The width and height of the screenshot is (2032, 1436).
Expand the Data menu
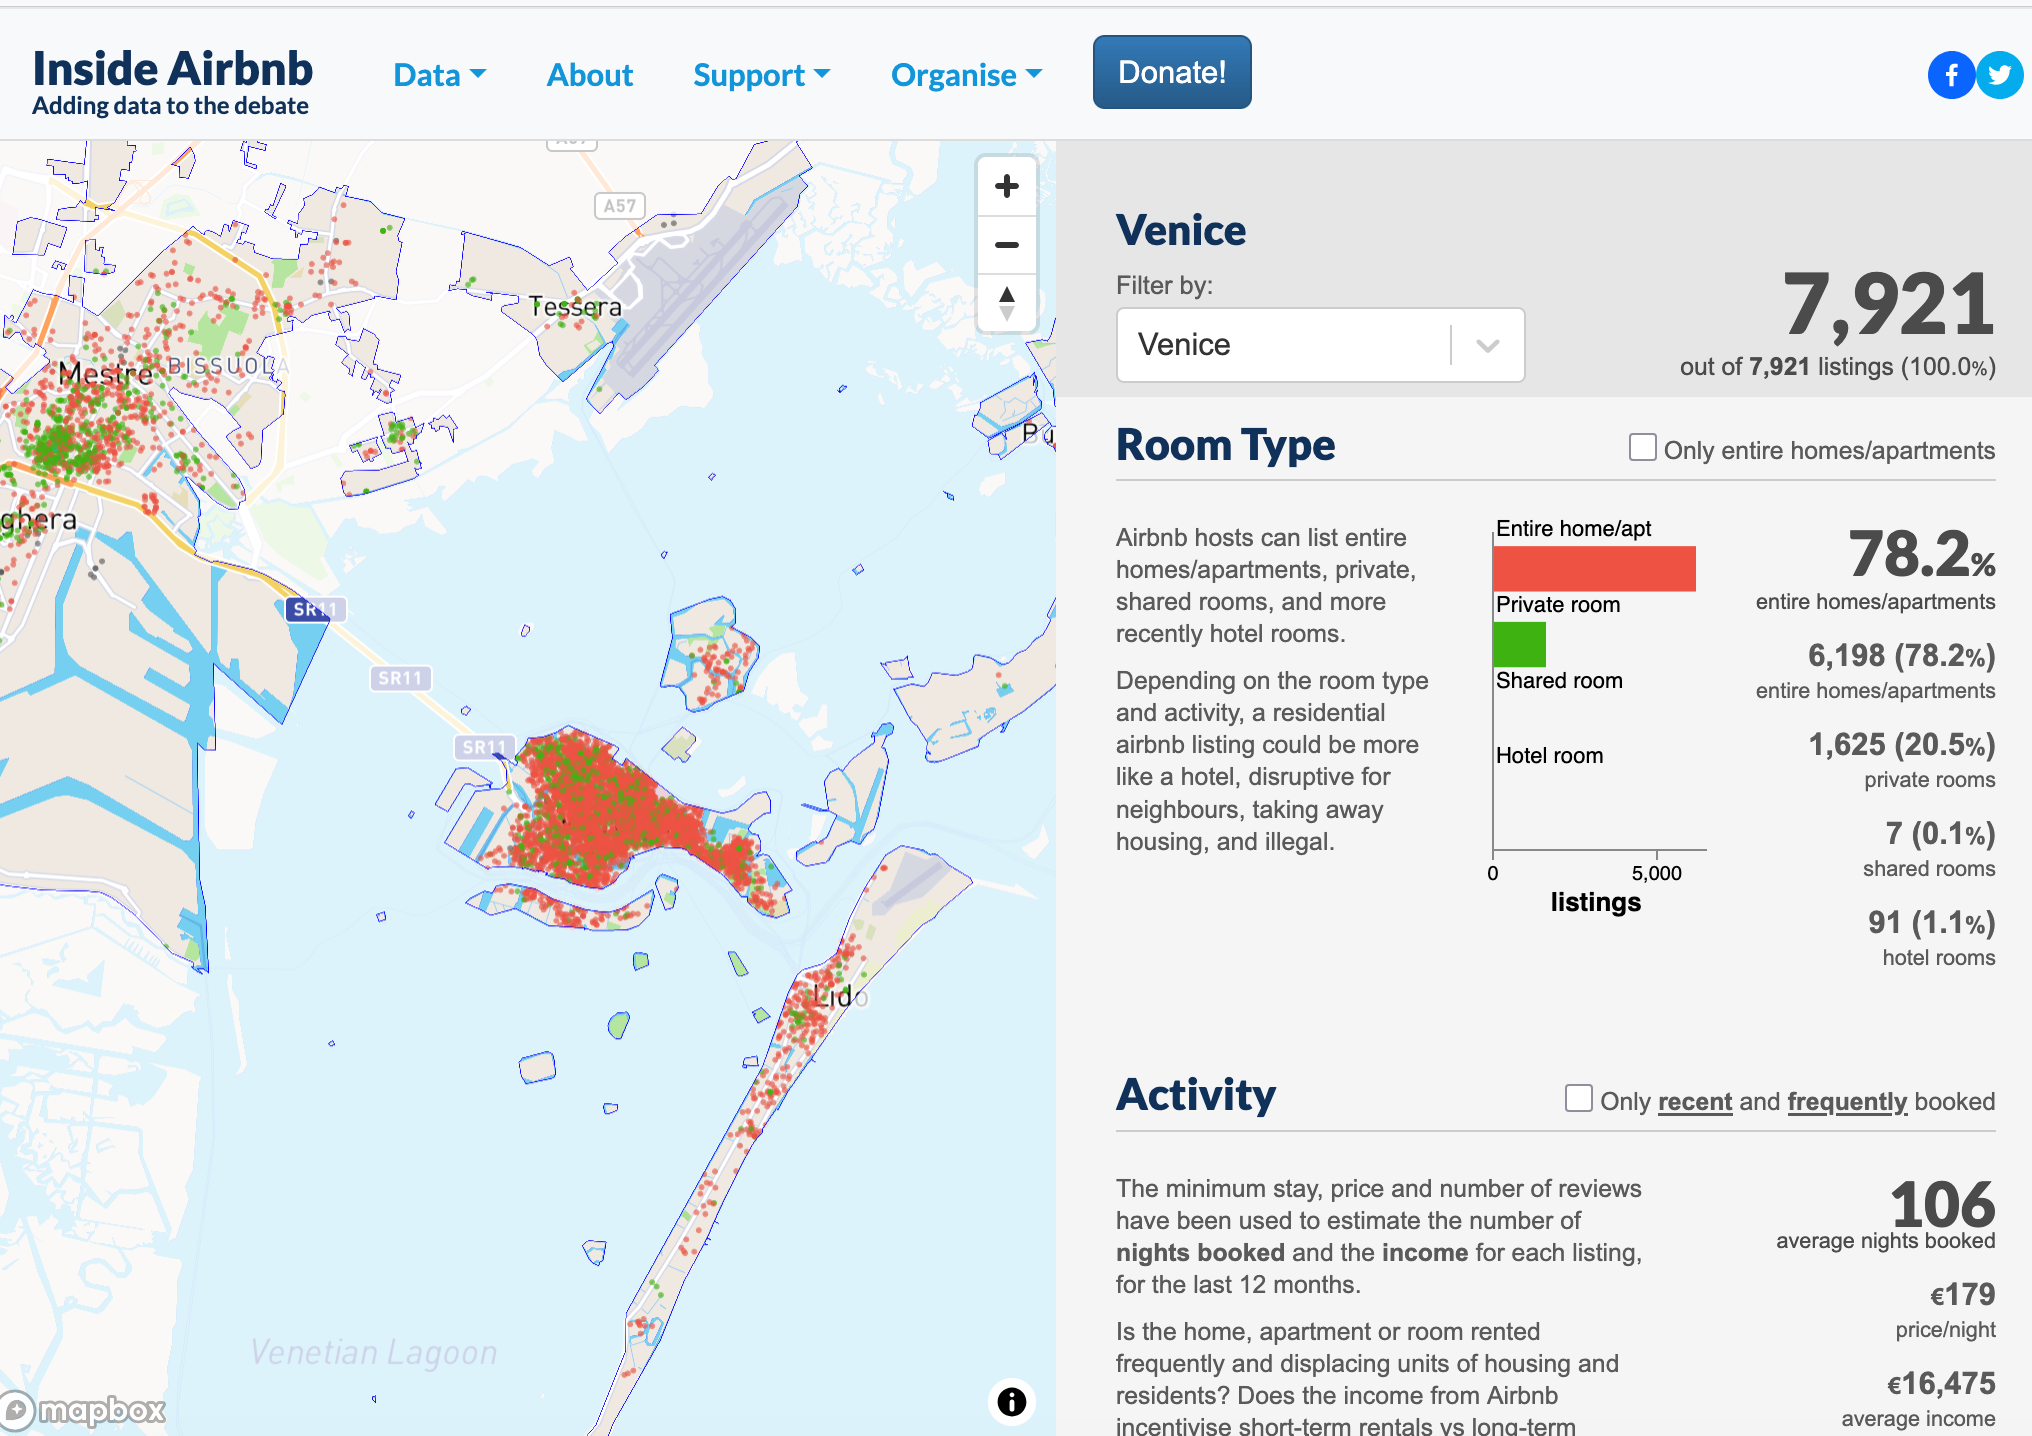pos(440,75)
